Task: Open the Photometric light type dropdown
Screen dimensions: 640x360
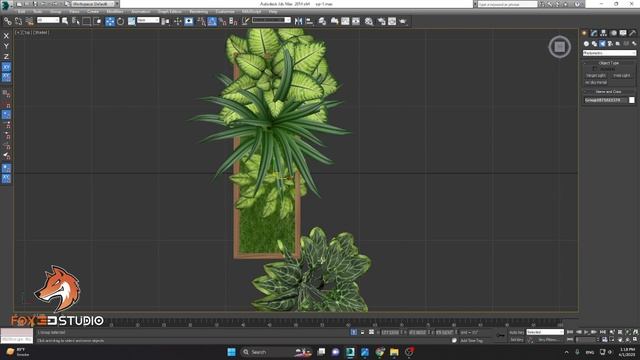Action: 609,53
